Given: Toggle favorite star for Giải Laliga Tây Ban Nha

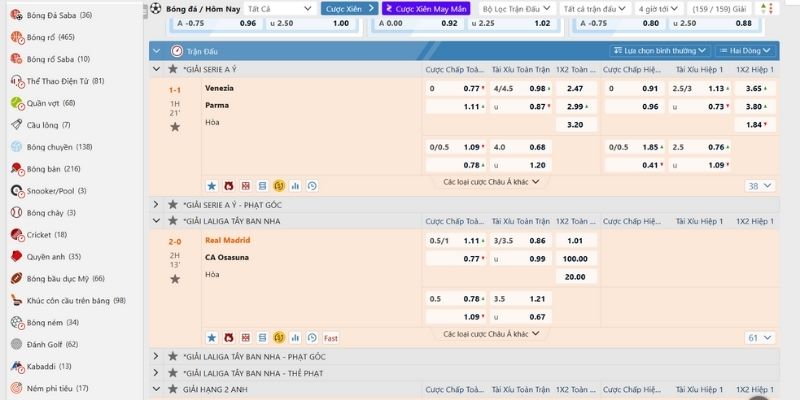Looking at the screenshot, I should (x=174, y=221).
